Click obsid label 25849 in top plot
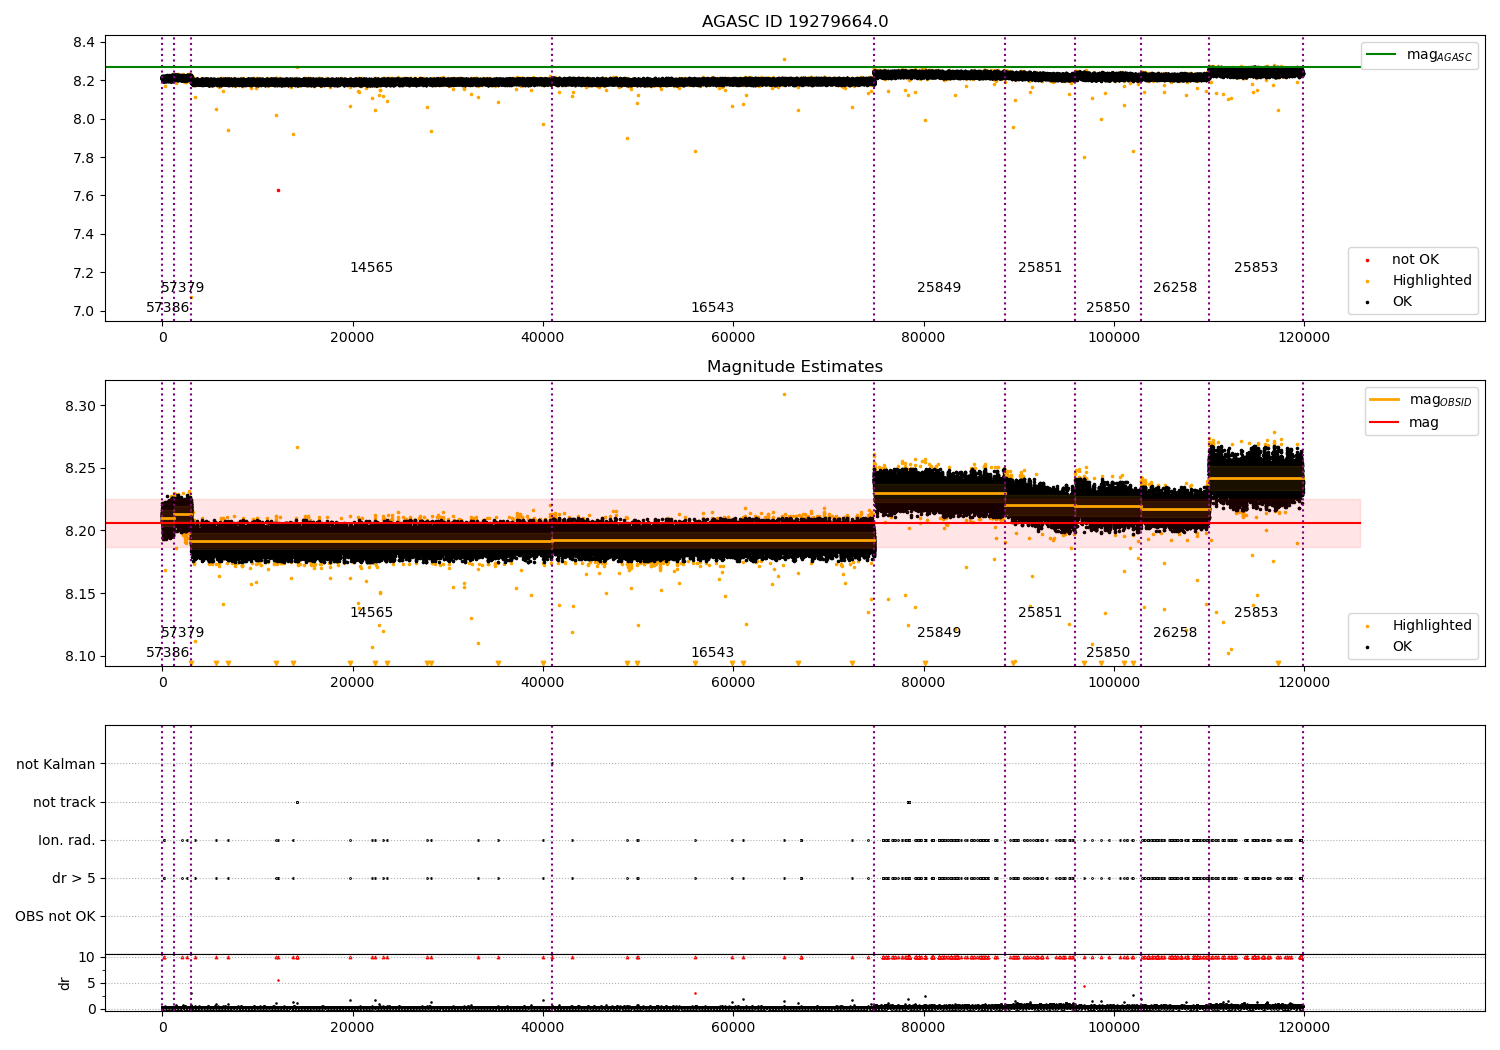The image size is (1500, 1050). click(939, 288)
